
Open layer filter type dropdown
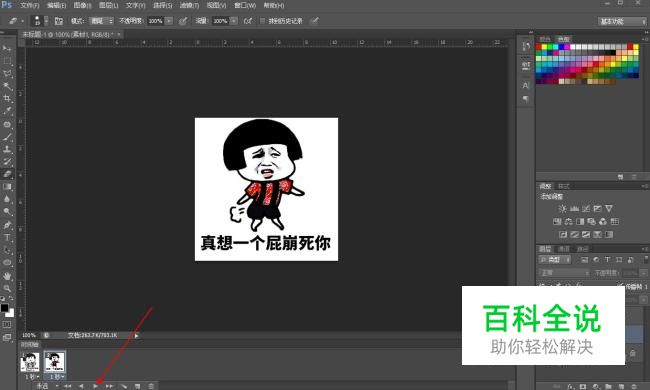coord(555,260)
